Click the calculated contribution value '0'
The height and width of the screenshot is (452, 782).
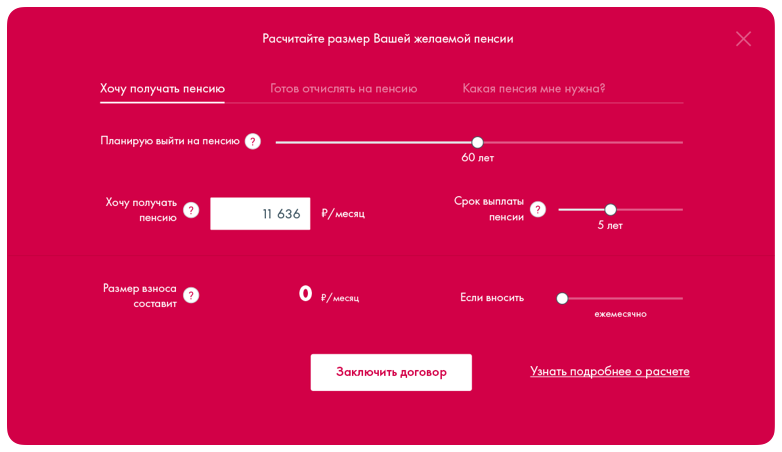[x=305, y=293]
